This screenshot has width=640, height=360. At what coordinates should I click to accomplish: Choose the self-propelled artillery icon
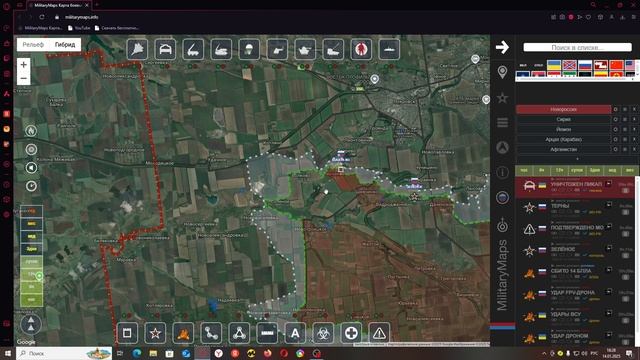tap(221, 49)
